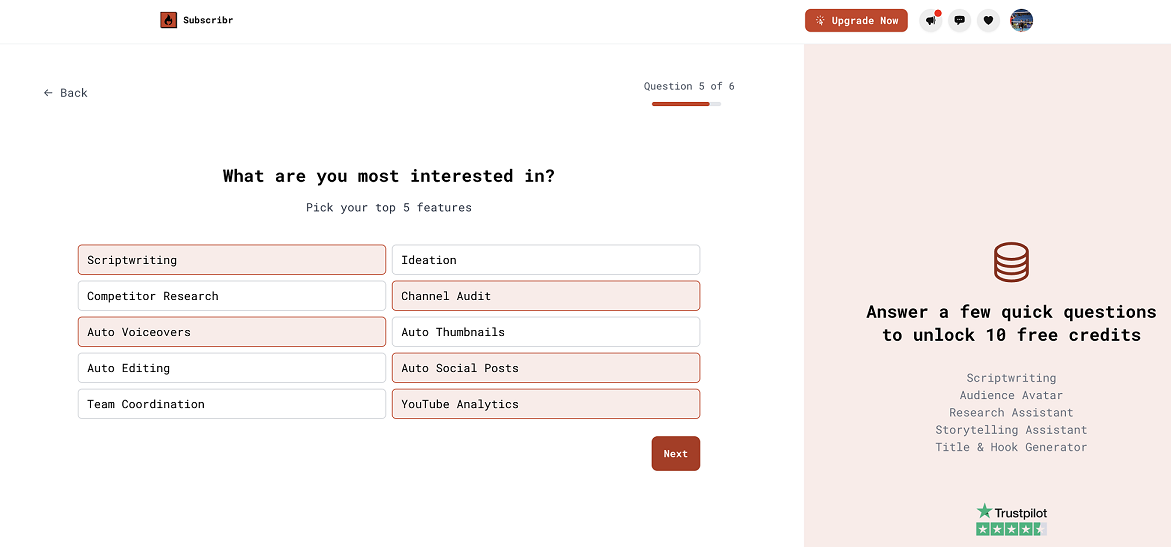Open announcements megaphone icon
Screen dimensions: 1171x547
[931, 20]
